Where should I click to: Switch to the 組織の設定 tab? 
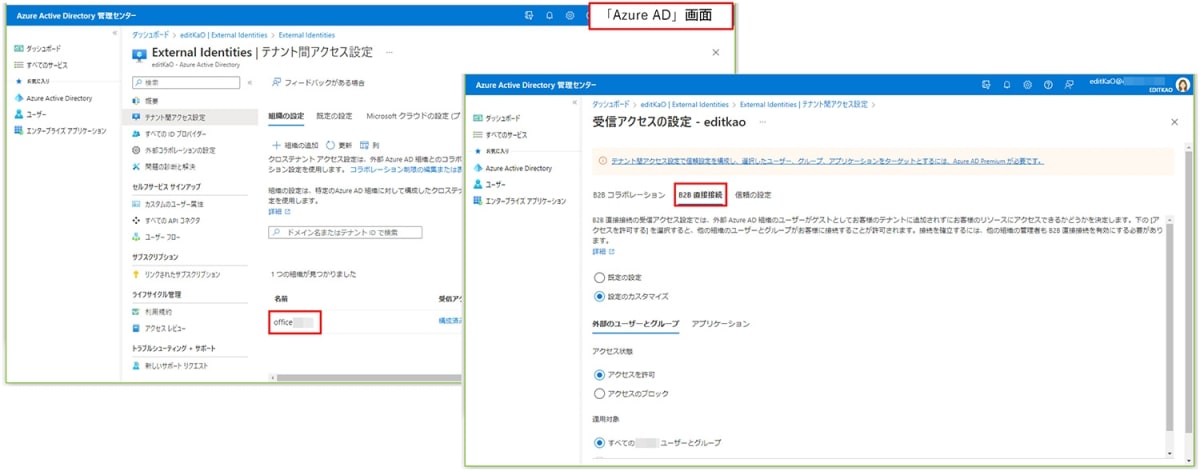(x=287, y=117)
